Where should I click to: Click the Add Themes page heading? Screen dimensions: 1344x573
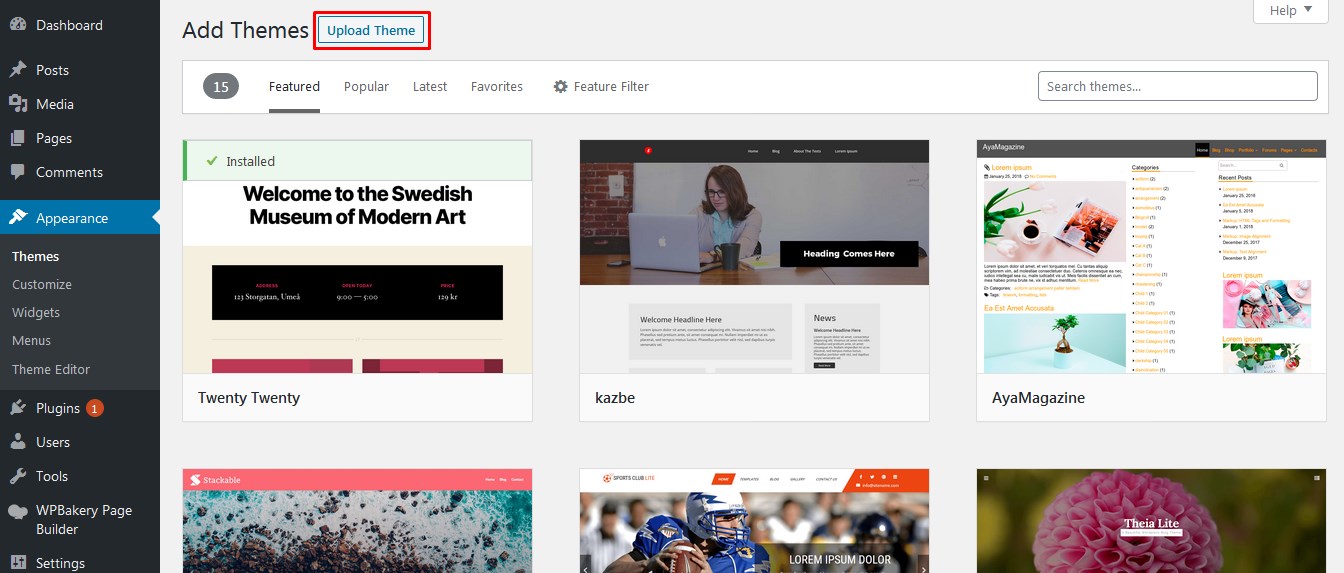[x=245, y=30]
